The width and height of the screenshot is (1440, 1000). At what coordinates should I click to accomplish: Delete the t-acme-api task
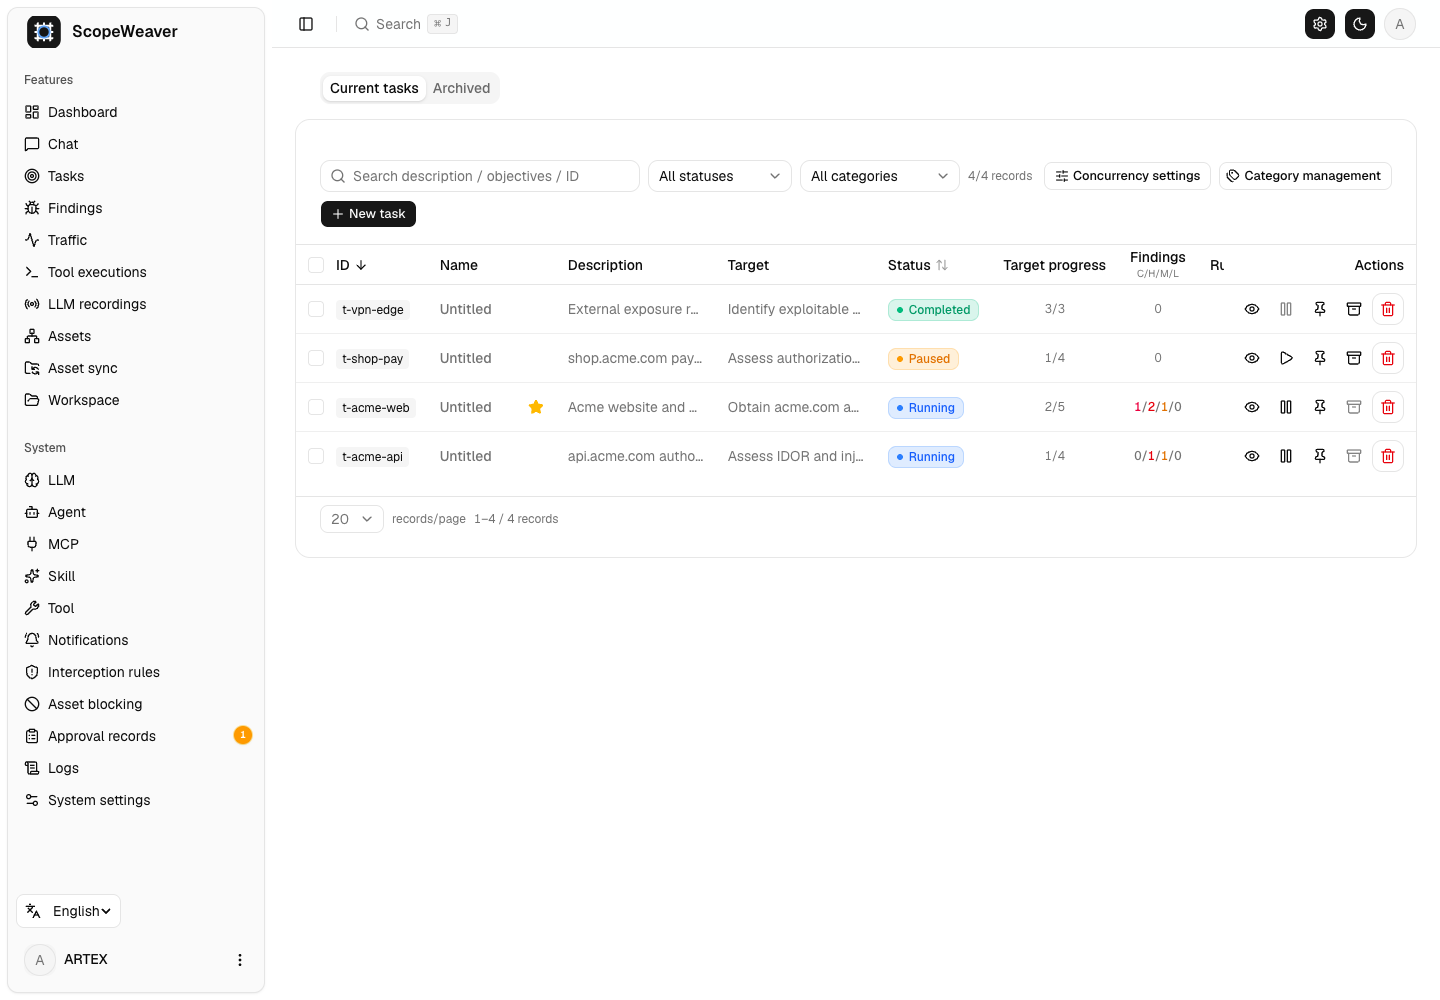(1388, 456)
